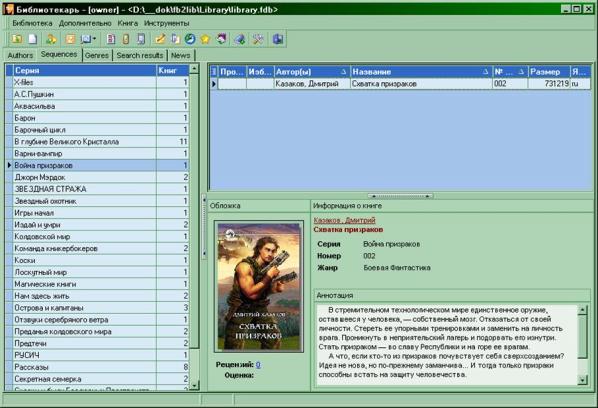The width and height of the screenshot is (598, 408).
Task: Open the reviews count link
Action: (x=258, y=365)
